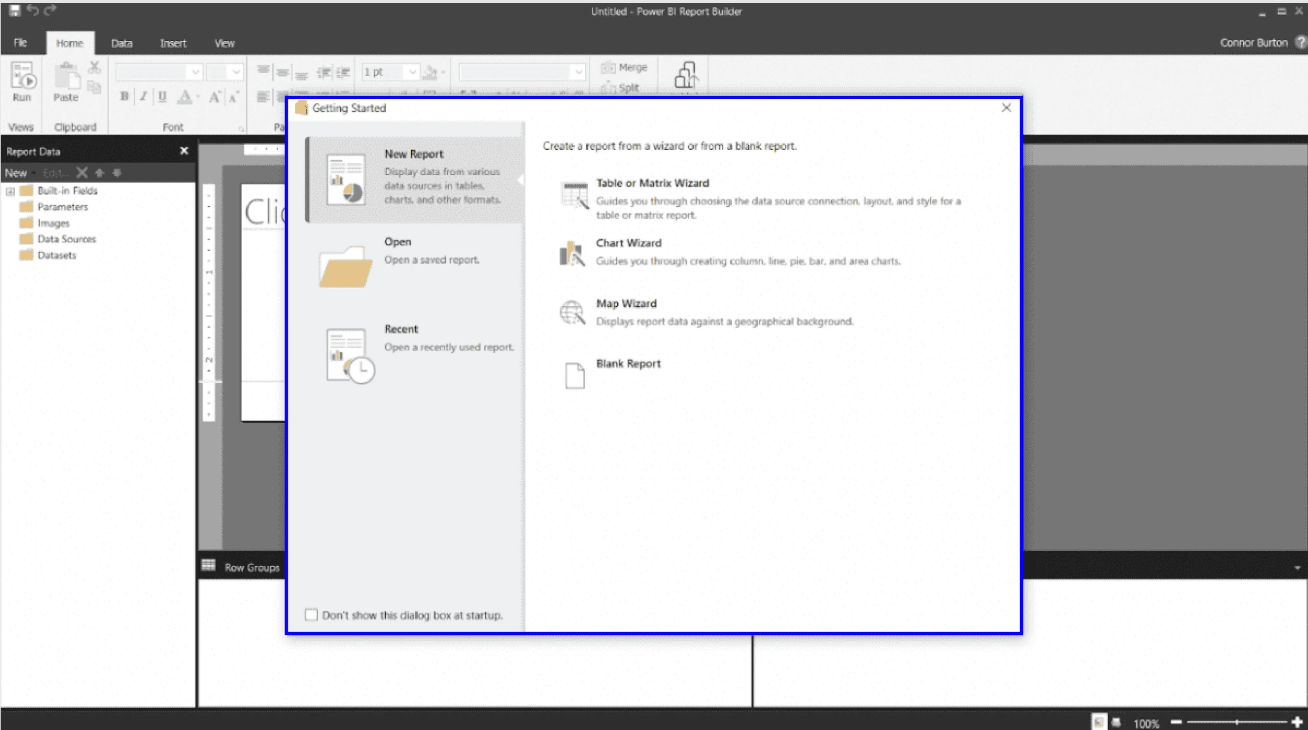The height and width of the screenshot is (730, 1308).
Task: Select the Datasets folder in Report Data
Action: coord(58,253)
